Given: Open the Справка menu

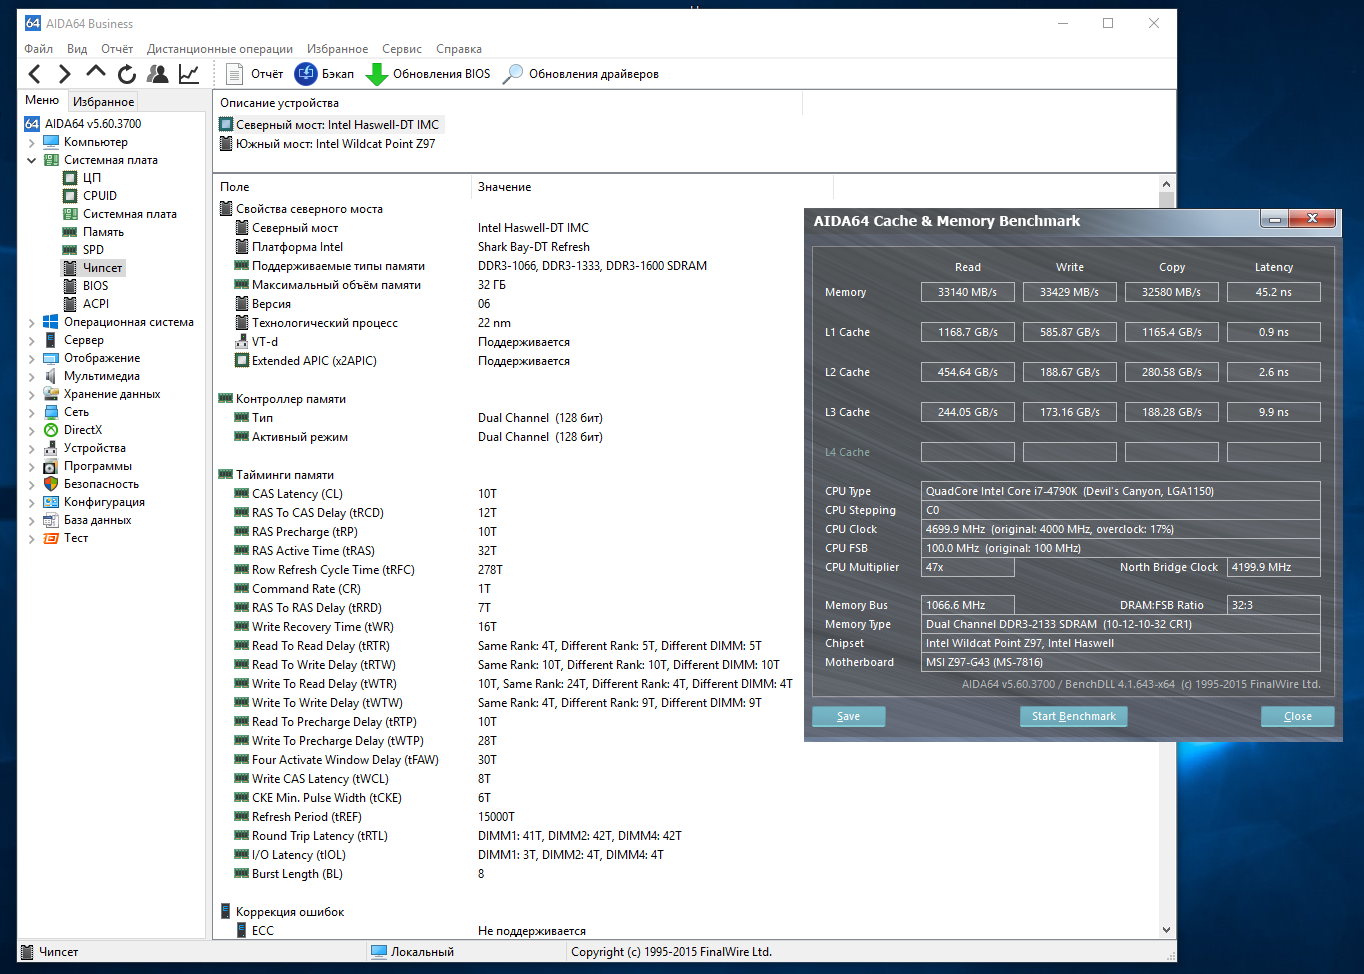Looking at the screenshot, I should [x=459, y=49].
